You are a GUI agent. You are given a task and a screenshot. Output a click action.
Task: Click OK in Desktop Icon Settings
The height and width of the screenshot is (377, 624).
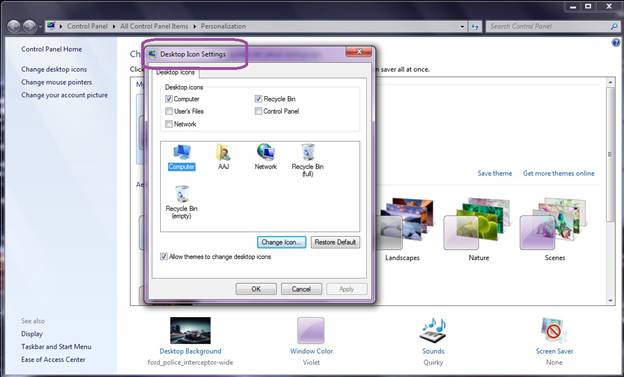[256, 289]
